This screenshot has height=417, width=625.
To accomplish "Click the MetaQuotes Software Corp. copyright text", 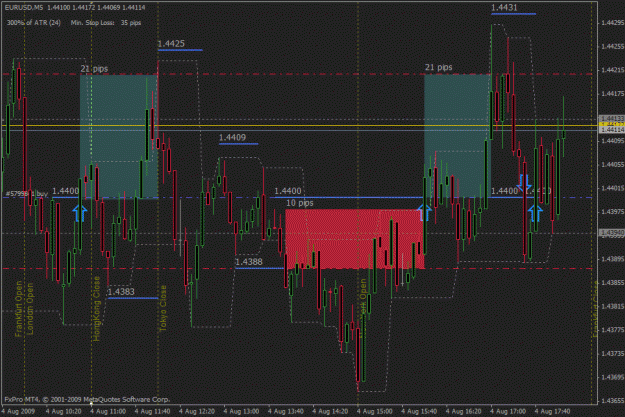I will [x=87, y=399].
